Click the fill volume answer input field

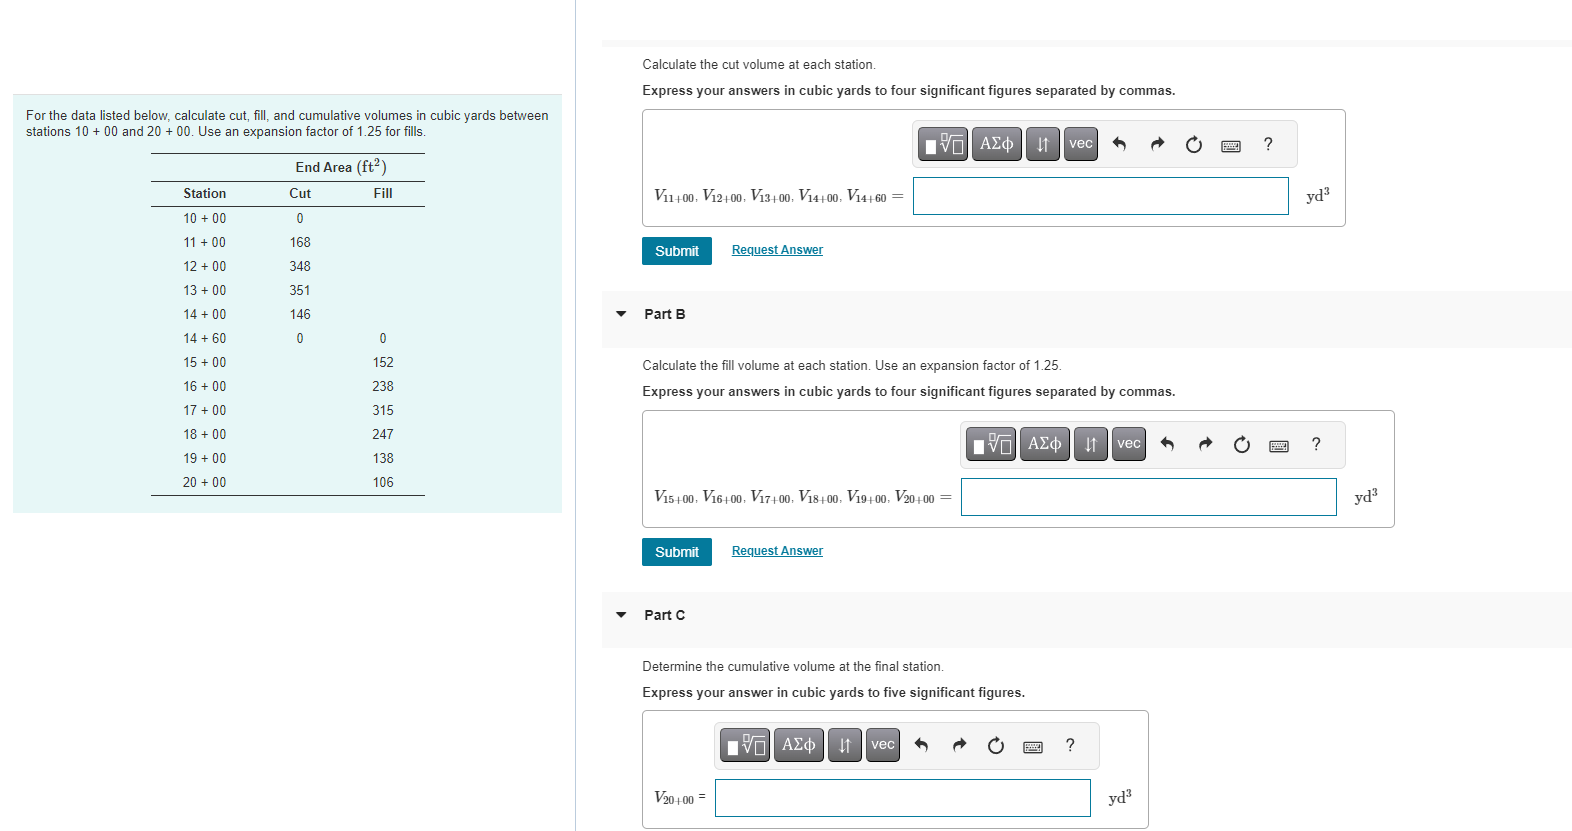[x=1148, y=497]
